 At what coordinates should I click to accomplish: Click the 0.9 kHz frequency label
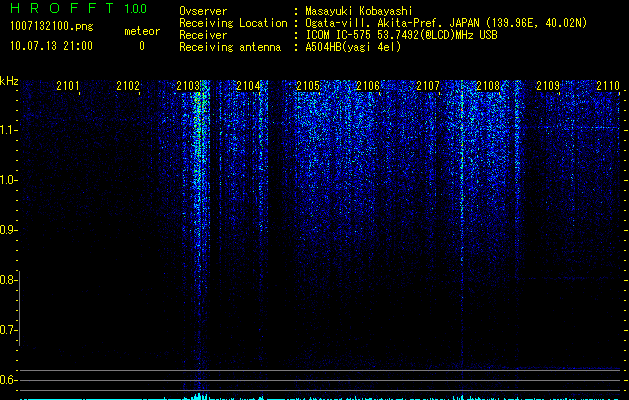(8, 230)
